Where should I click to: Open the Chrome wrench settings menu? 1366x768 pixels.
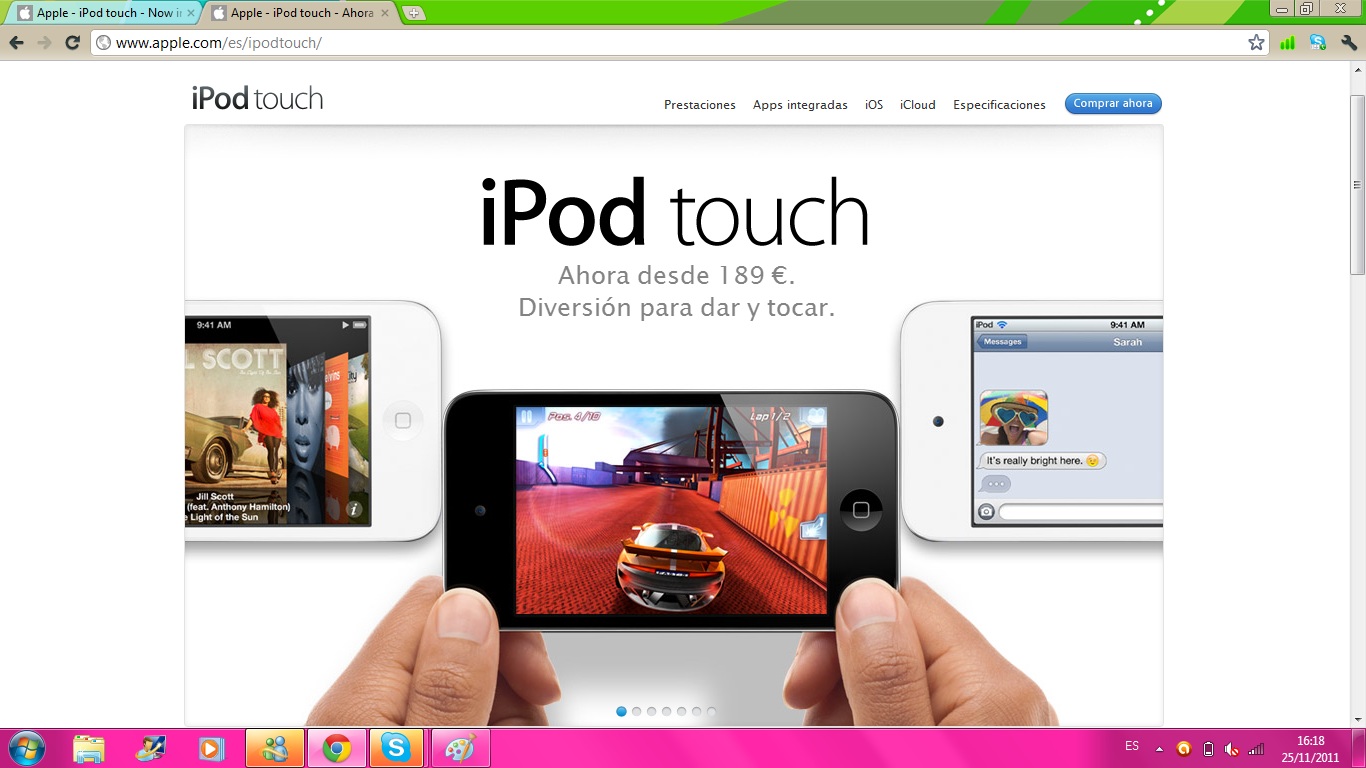tap(1348, 42)
